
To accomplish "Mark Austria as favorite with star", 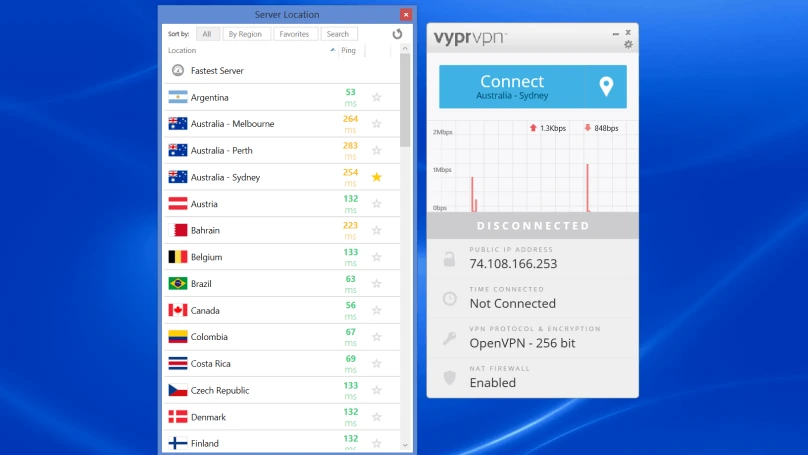I will pyautogui.click(x=377, y=204).
